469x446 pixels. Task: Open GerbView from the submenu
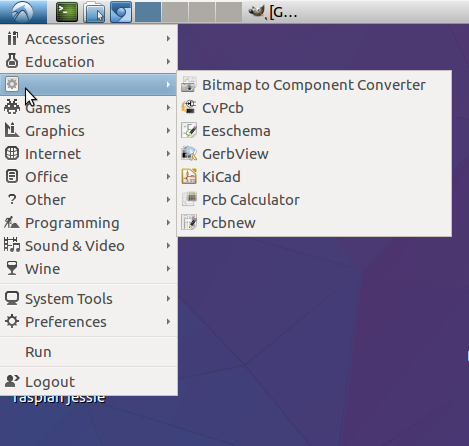pos(314,154)
